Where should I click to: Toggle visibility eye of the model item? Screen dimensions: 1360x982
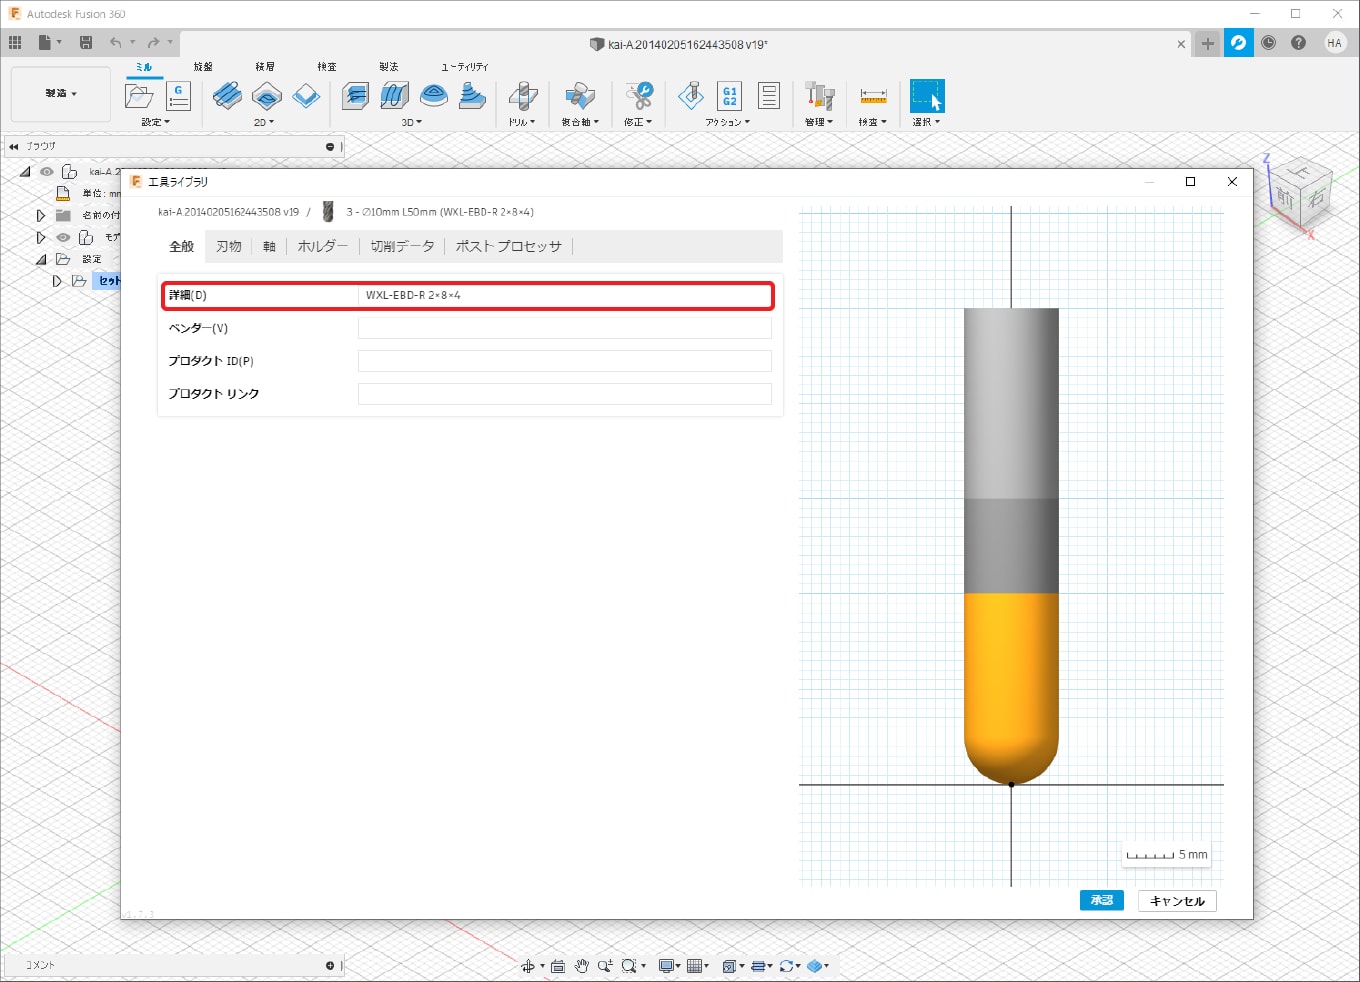63,238
